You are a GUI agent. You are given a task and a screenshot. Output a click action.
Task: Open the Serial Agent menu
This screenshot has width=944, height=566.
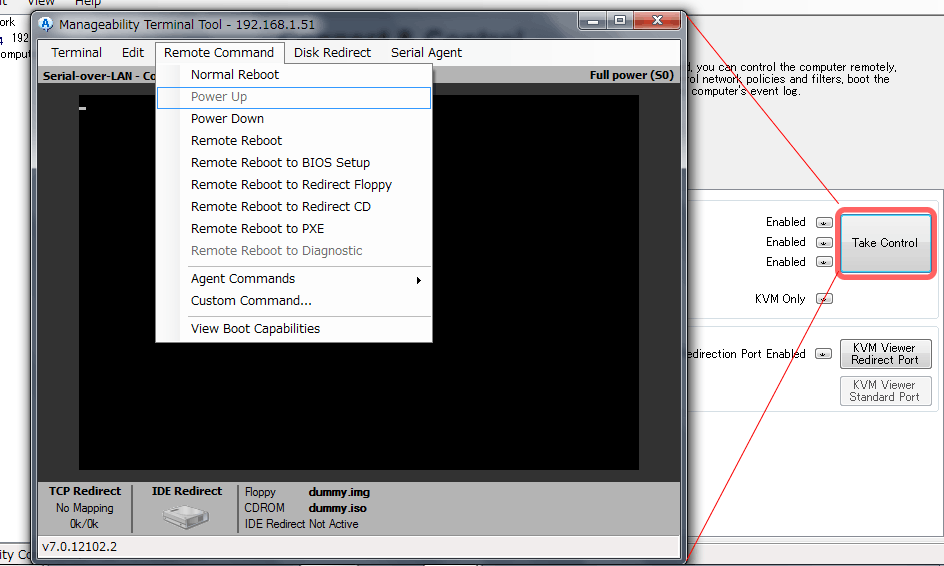coord(426,53)
